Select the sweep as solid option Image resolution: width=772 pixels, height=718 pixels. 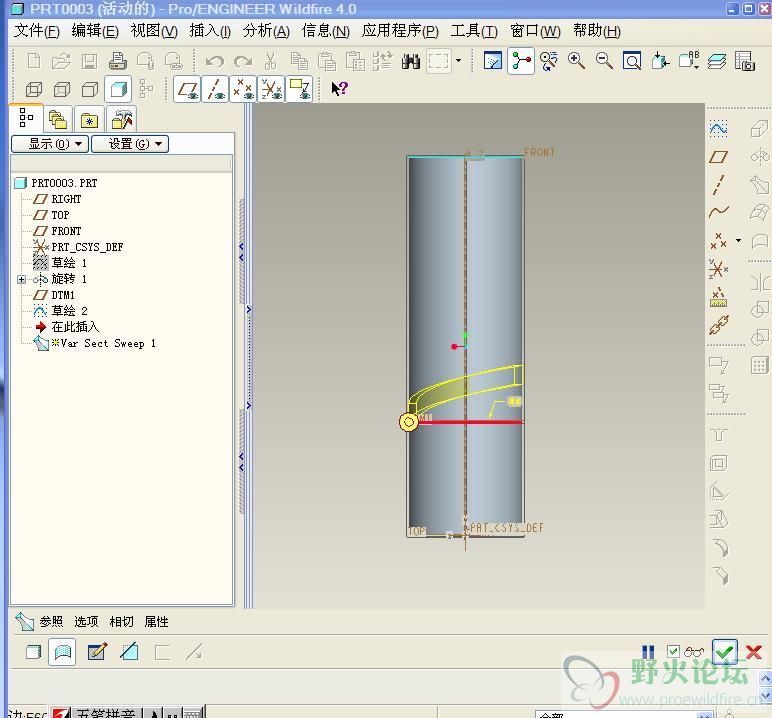(x=33, y=653)
